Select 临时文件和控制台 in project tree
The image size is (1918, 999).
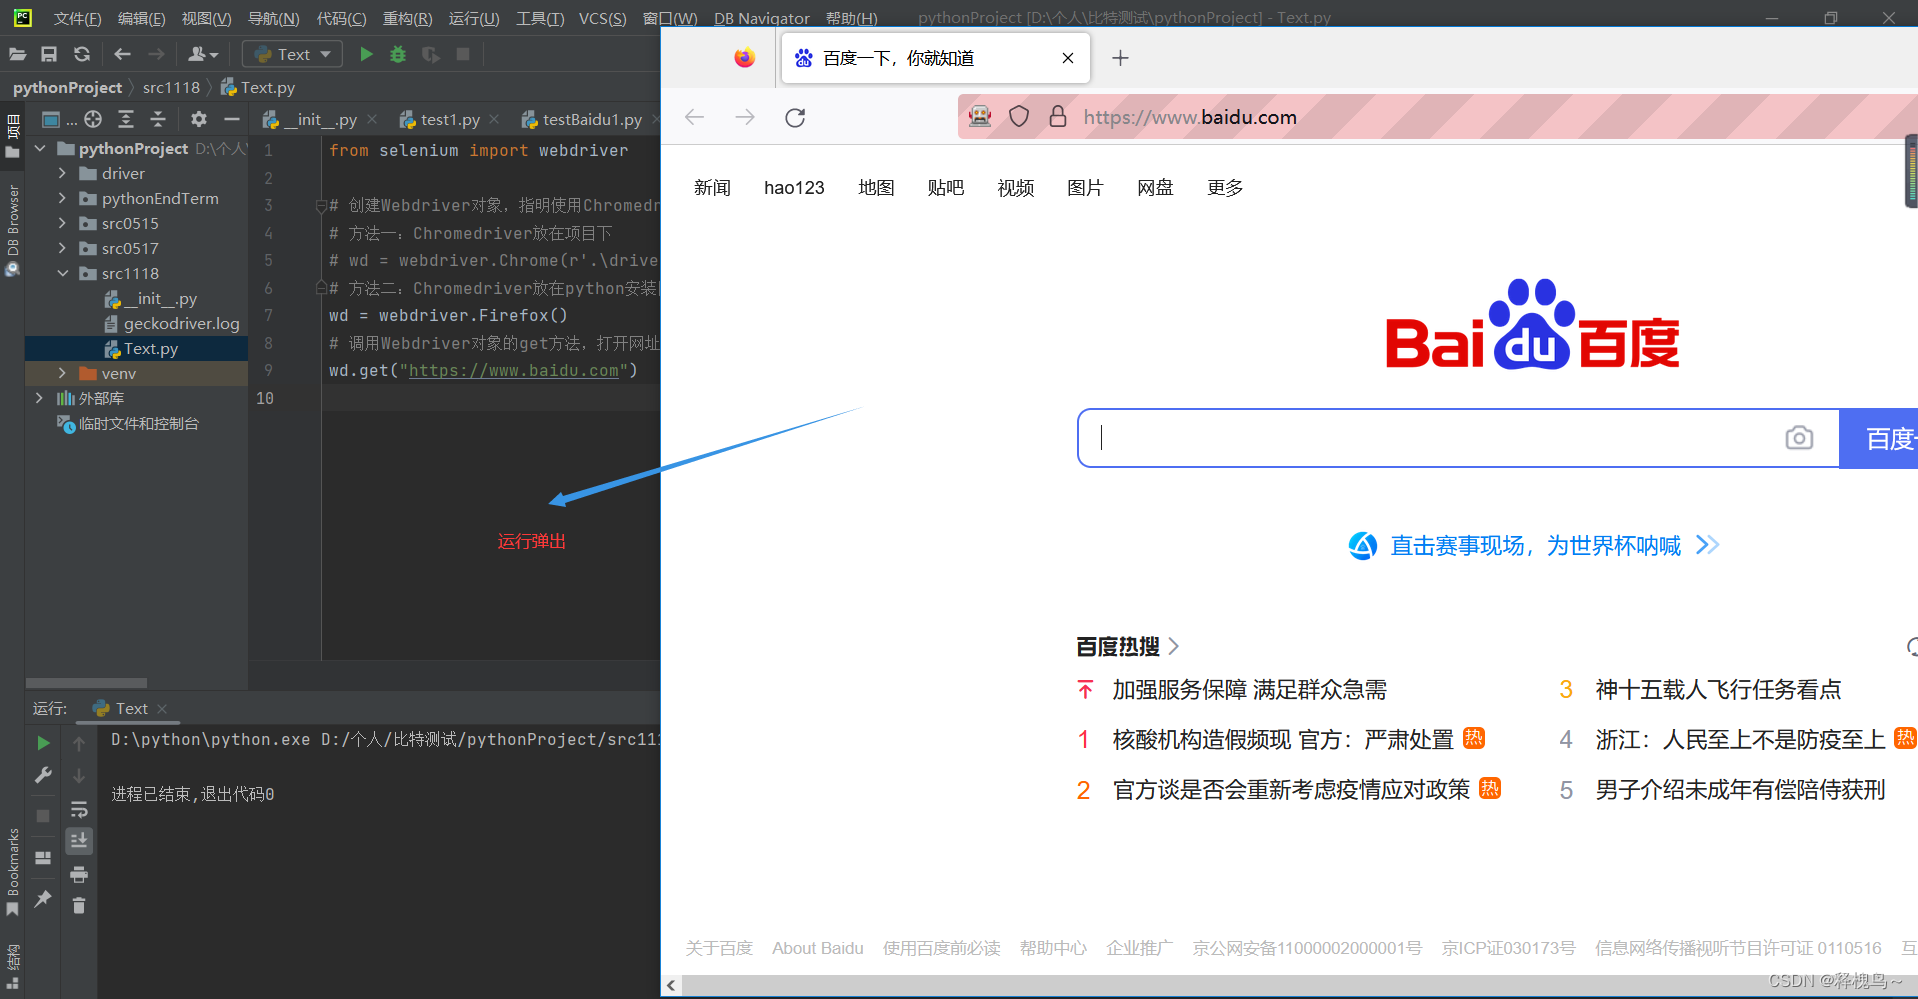point(128,423)
